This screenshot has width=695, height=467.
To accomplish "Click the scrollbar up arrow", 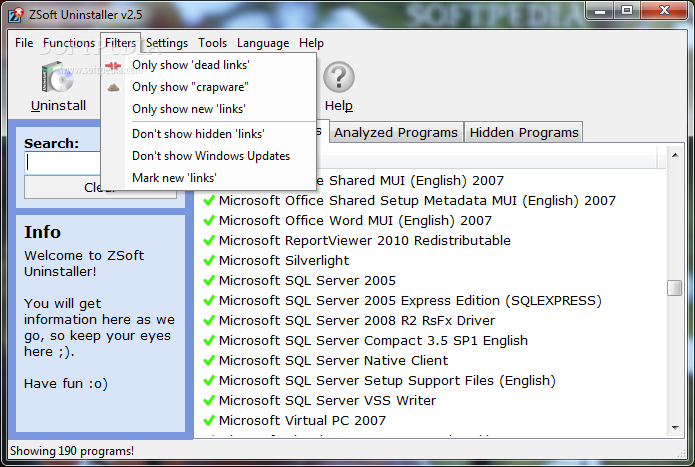I will click(675, 155).
